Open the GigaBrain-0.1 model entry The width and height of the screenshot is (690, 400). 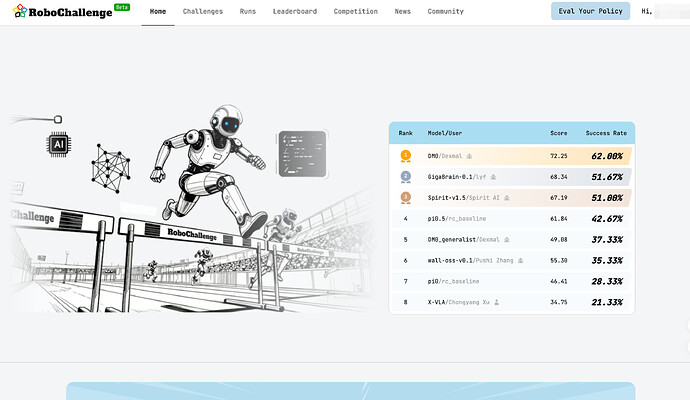(457, 177)
